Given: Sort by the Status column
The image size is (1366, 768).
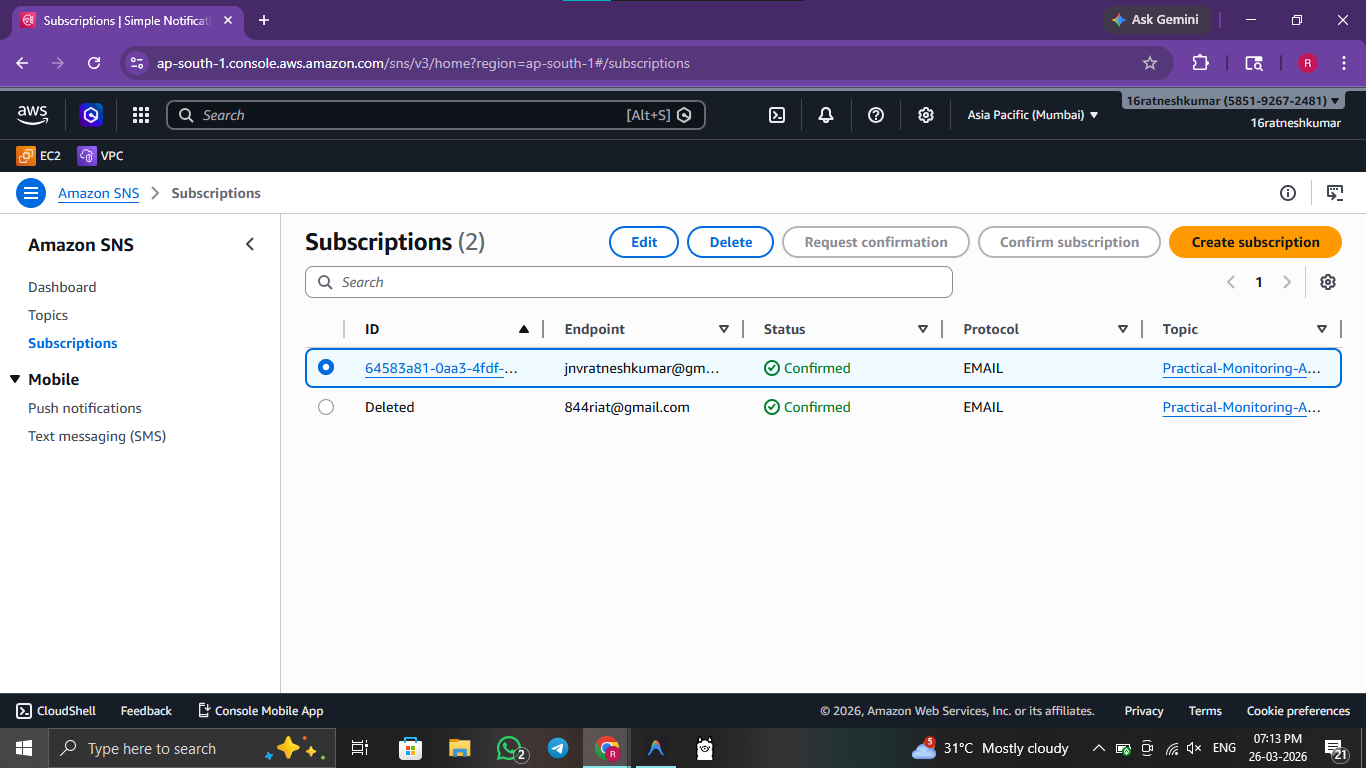Looking at the screenshot, I should pos(923,329).
